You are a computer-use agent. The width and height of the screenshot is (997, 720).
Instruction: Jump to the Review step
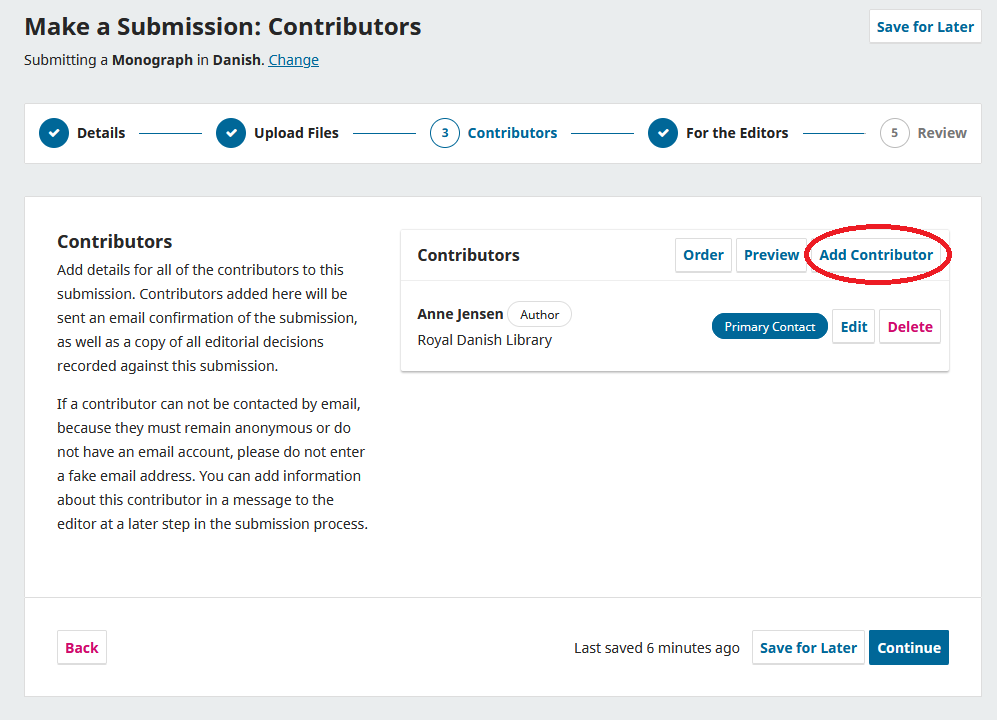tap(942, 133)
